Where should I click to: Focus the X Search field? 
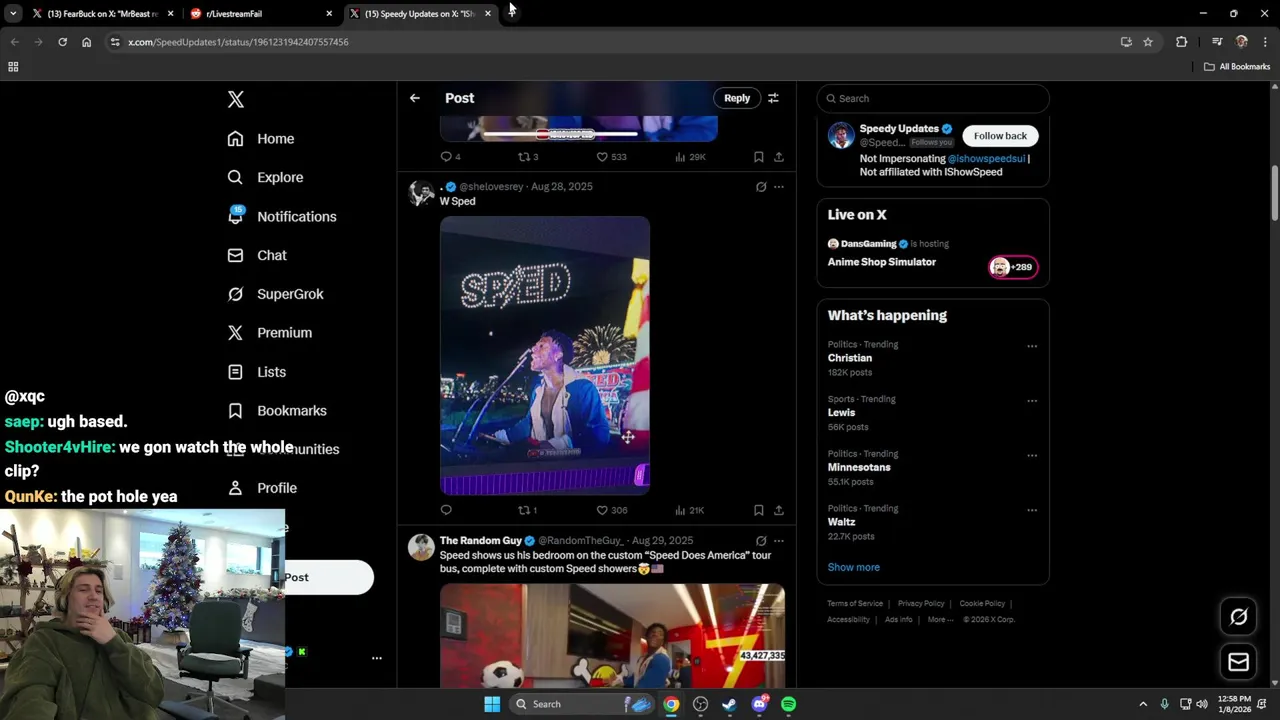[933, 98]
